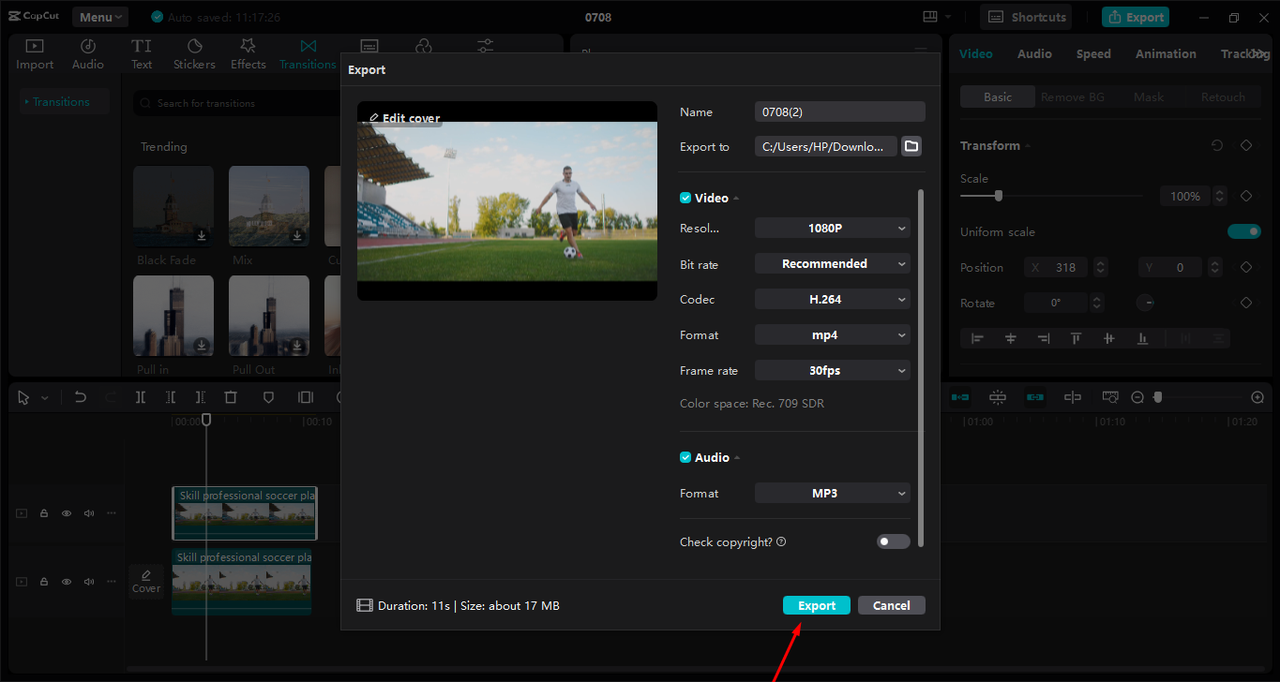1280x682 pixels.
Task: Choose export folder via folder icon
Action: click(911, 146)
